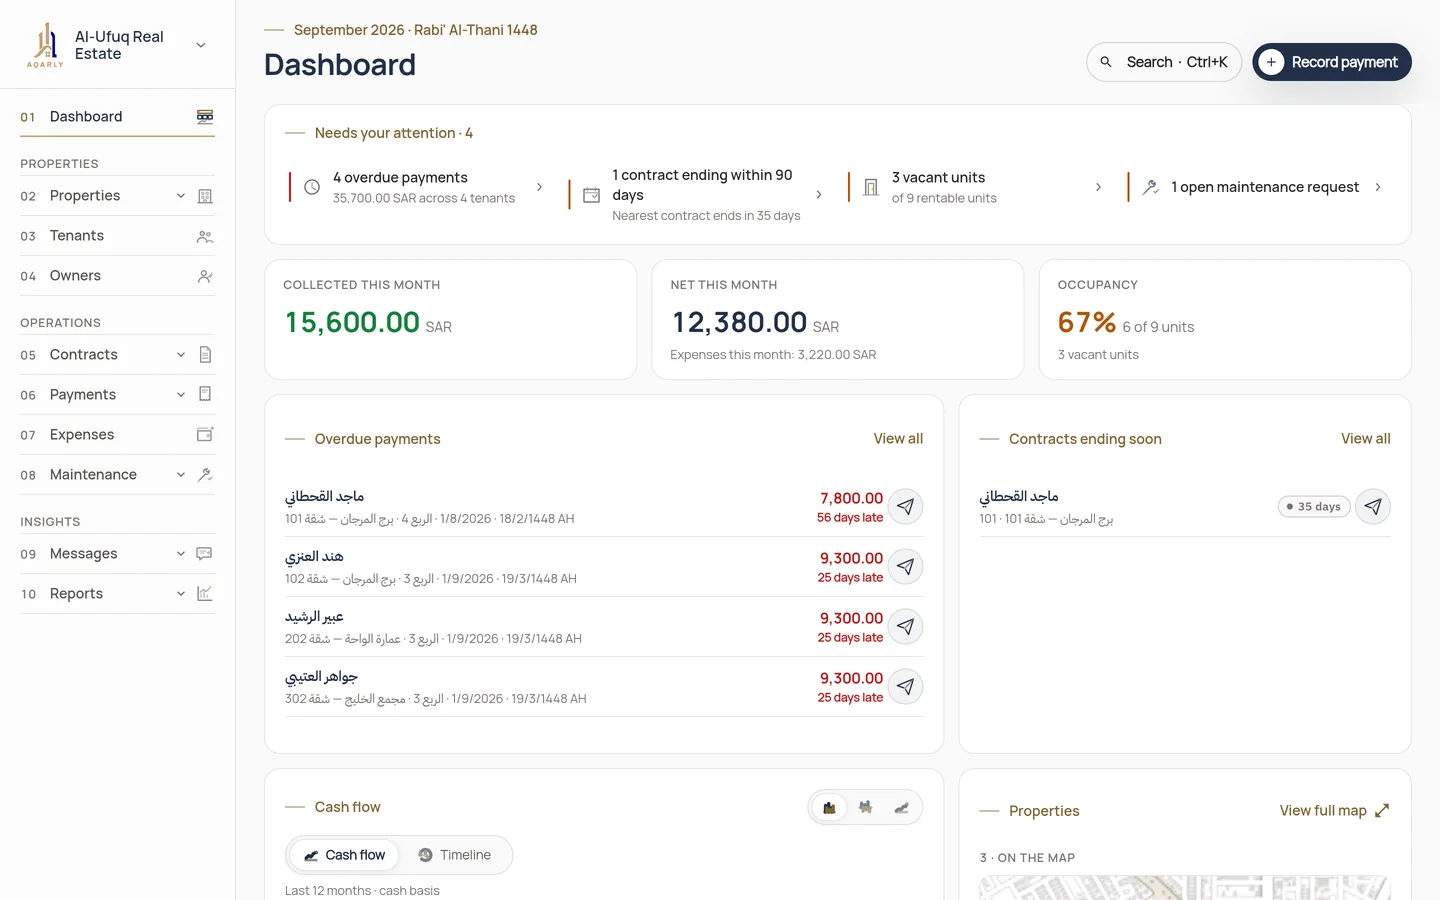1440x900 pixels.
Task: Select the second grouped chart style toggle
Action: point(865,808)
